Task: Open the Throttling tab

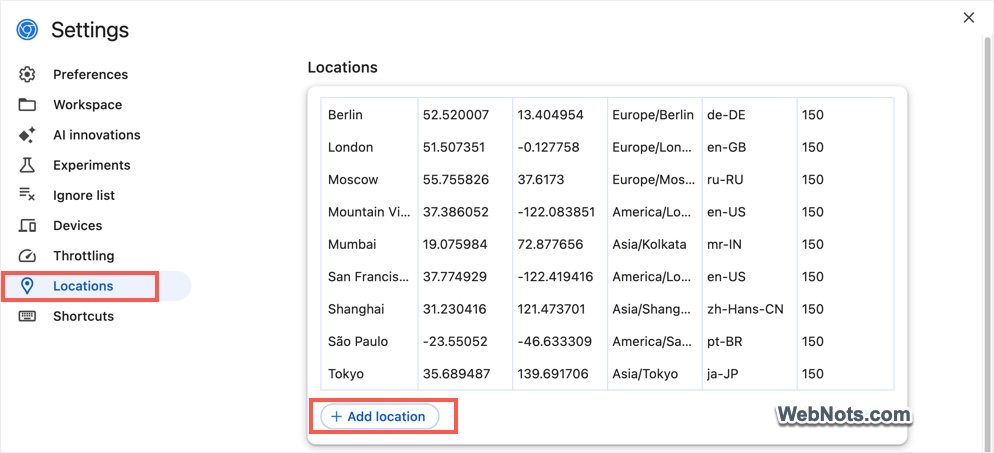Action: (x=84, y=256)
